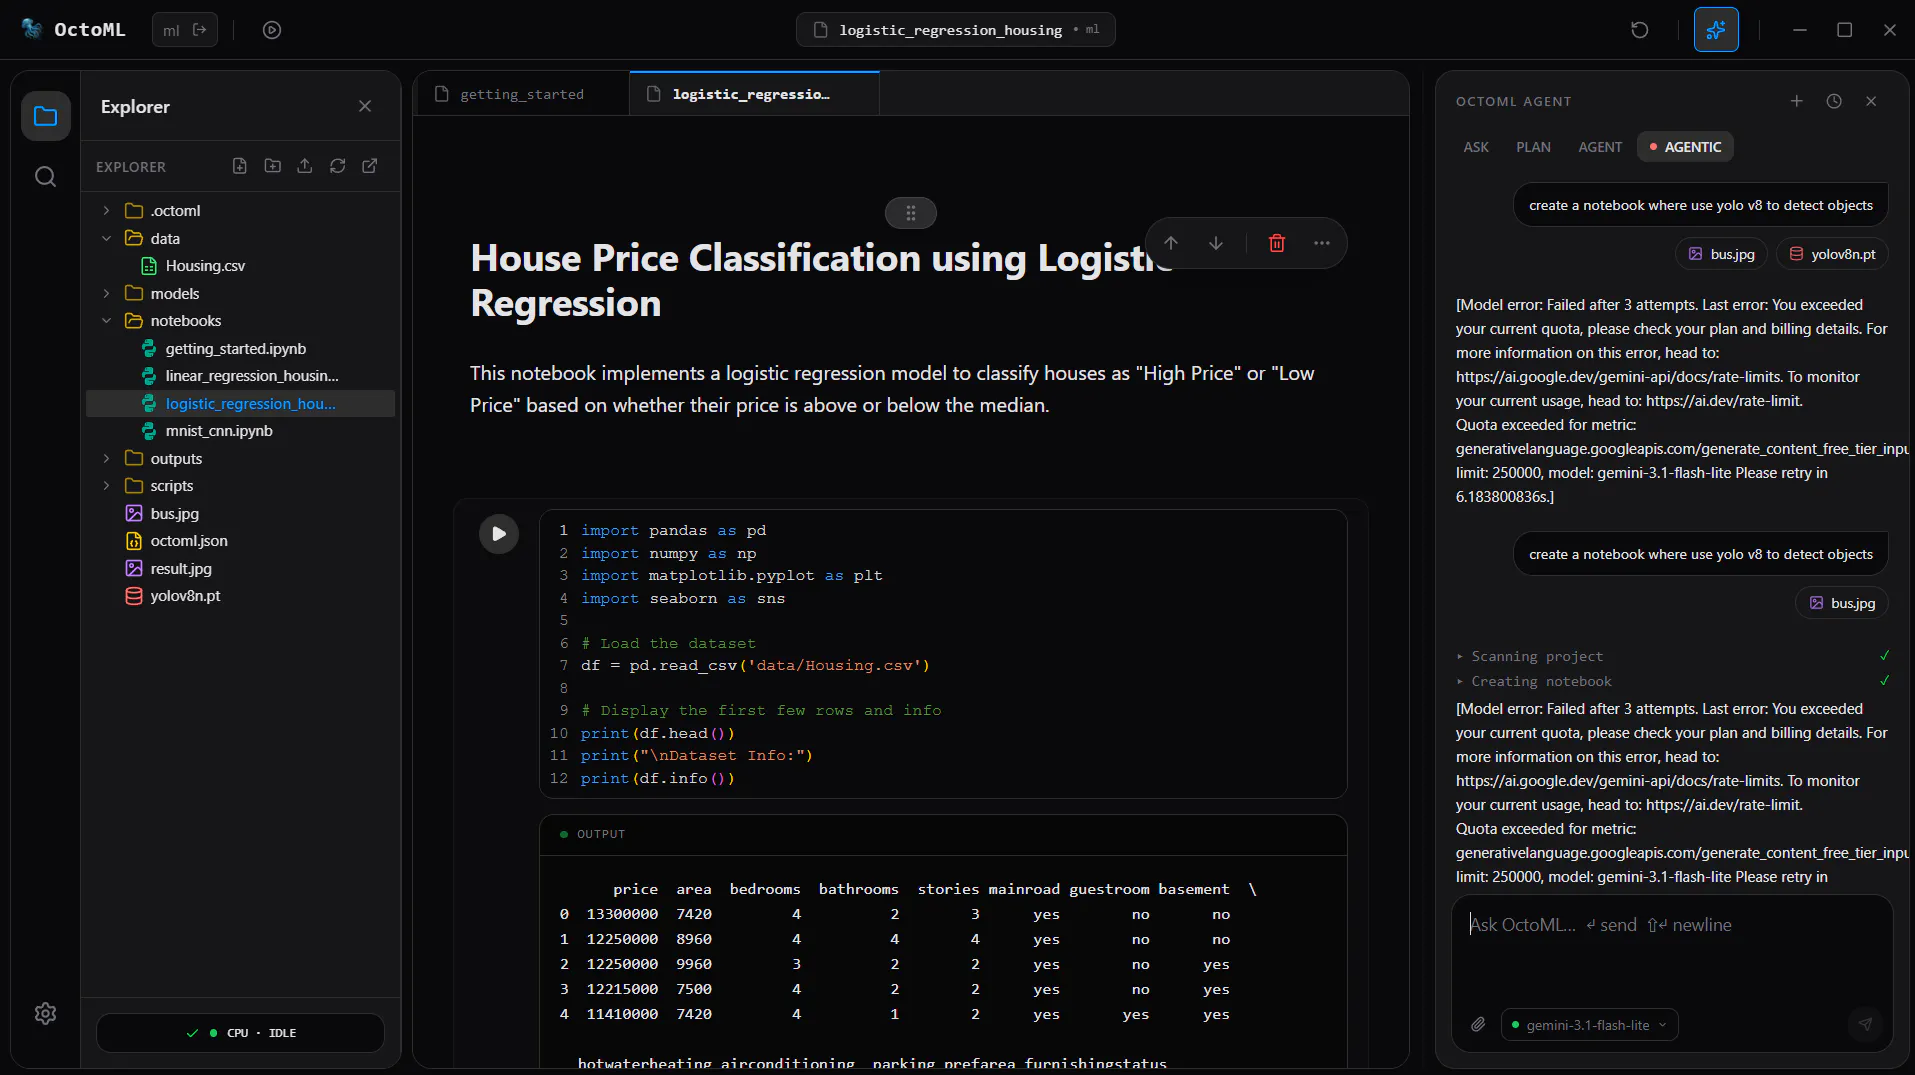Switch to PLAN mode
Screen dimensions: 1915x1075
tap(1533, 147)
